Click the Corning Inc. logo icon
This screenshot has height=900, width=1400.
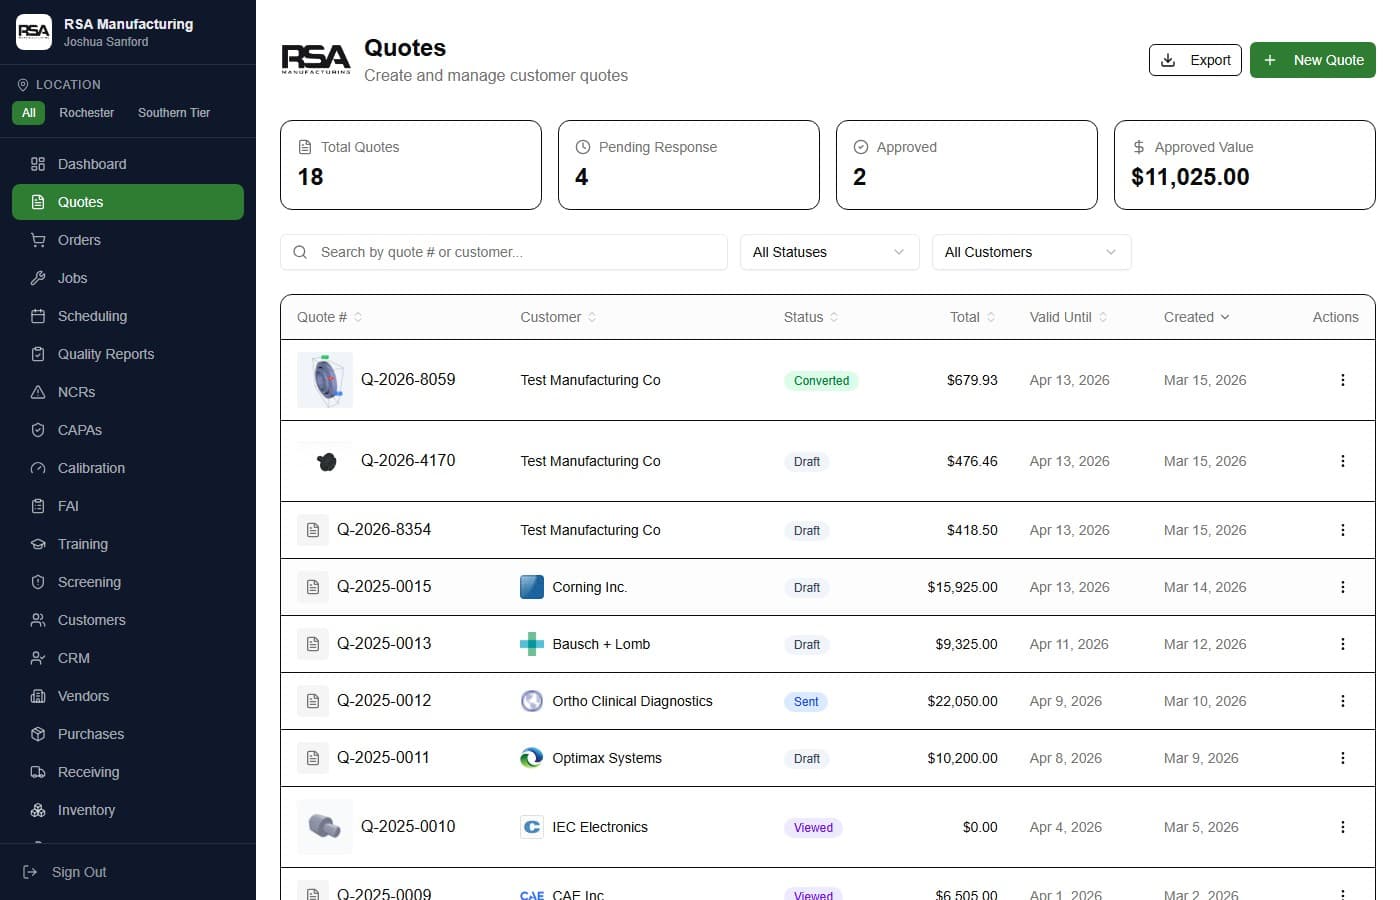click(x=532, y=587)
